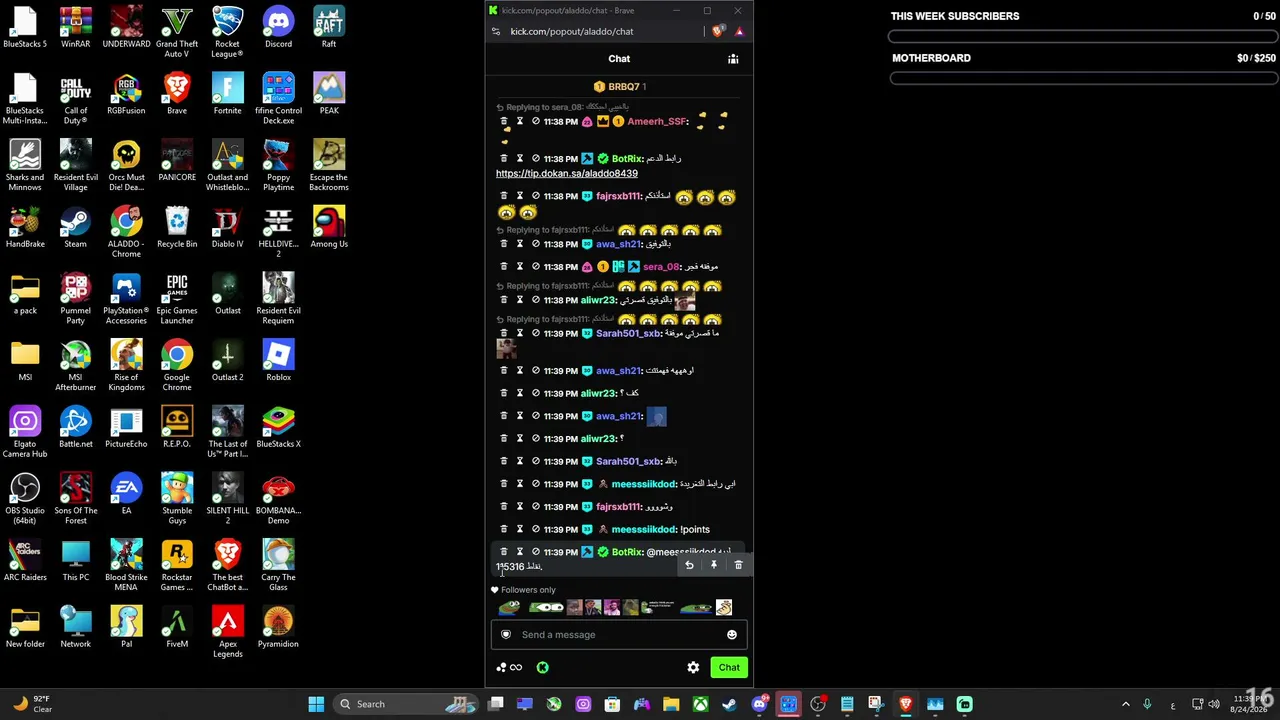The width and height of the screenshot is (1280, 720).
Task: Select the FiveM desktop icon
Action: pos(177,627)
